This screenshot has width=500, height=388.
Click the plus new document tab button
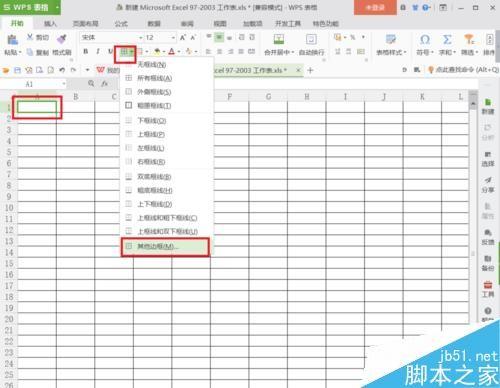point(310,70)
